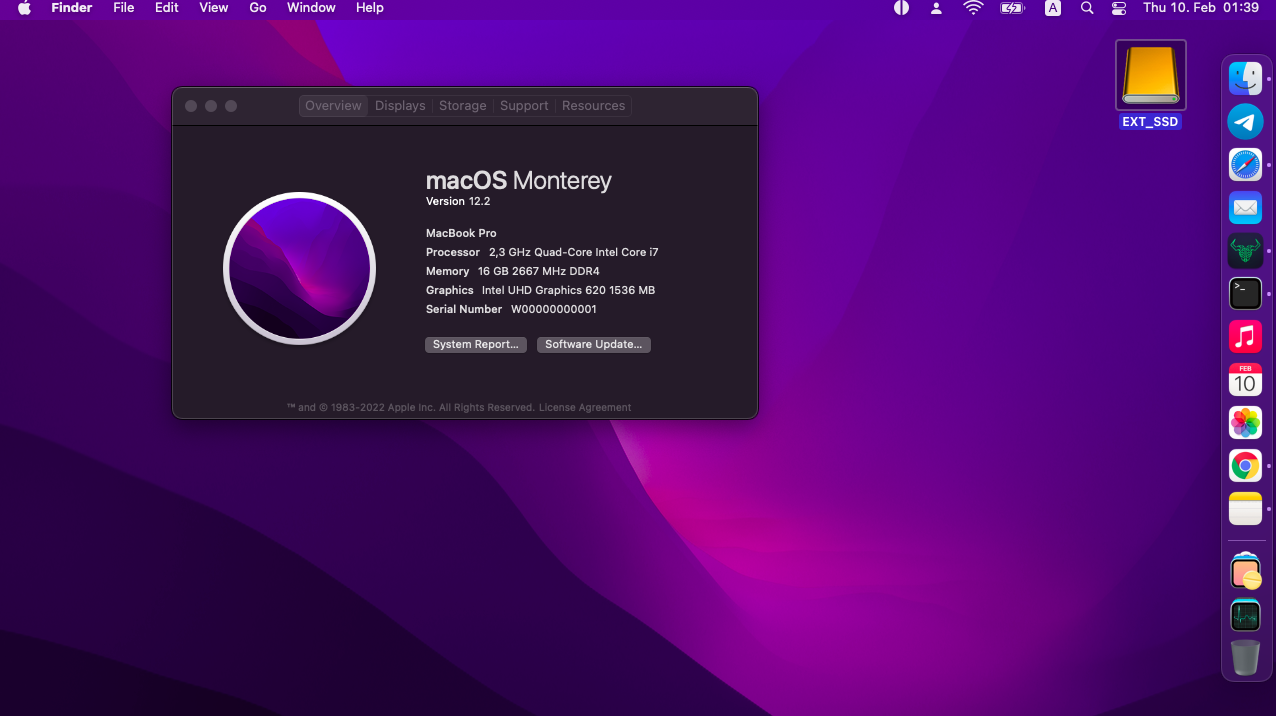The height and width of the screenshot is (716, 1276).
Task: Click graphics value 'Intel UHD Graphics 620 1536 MB'
Action: point(568,290)
